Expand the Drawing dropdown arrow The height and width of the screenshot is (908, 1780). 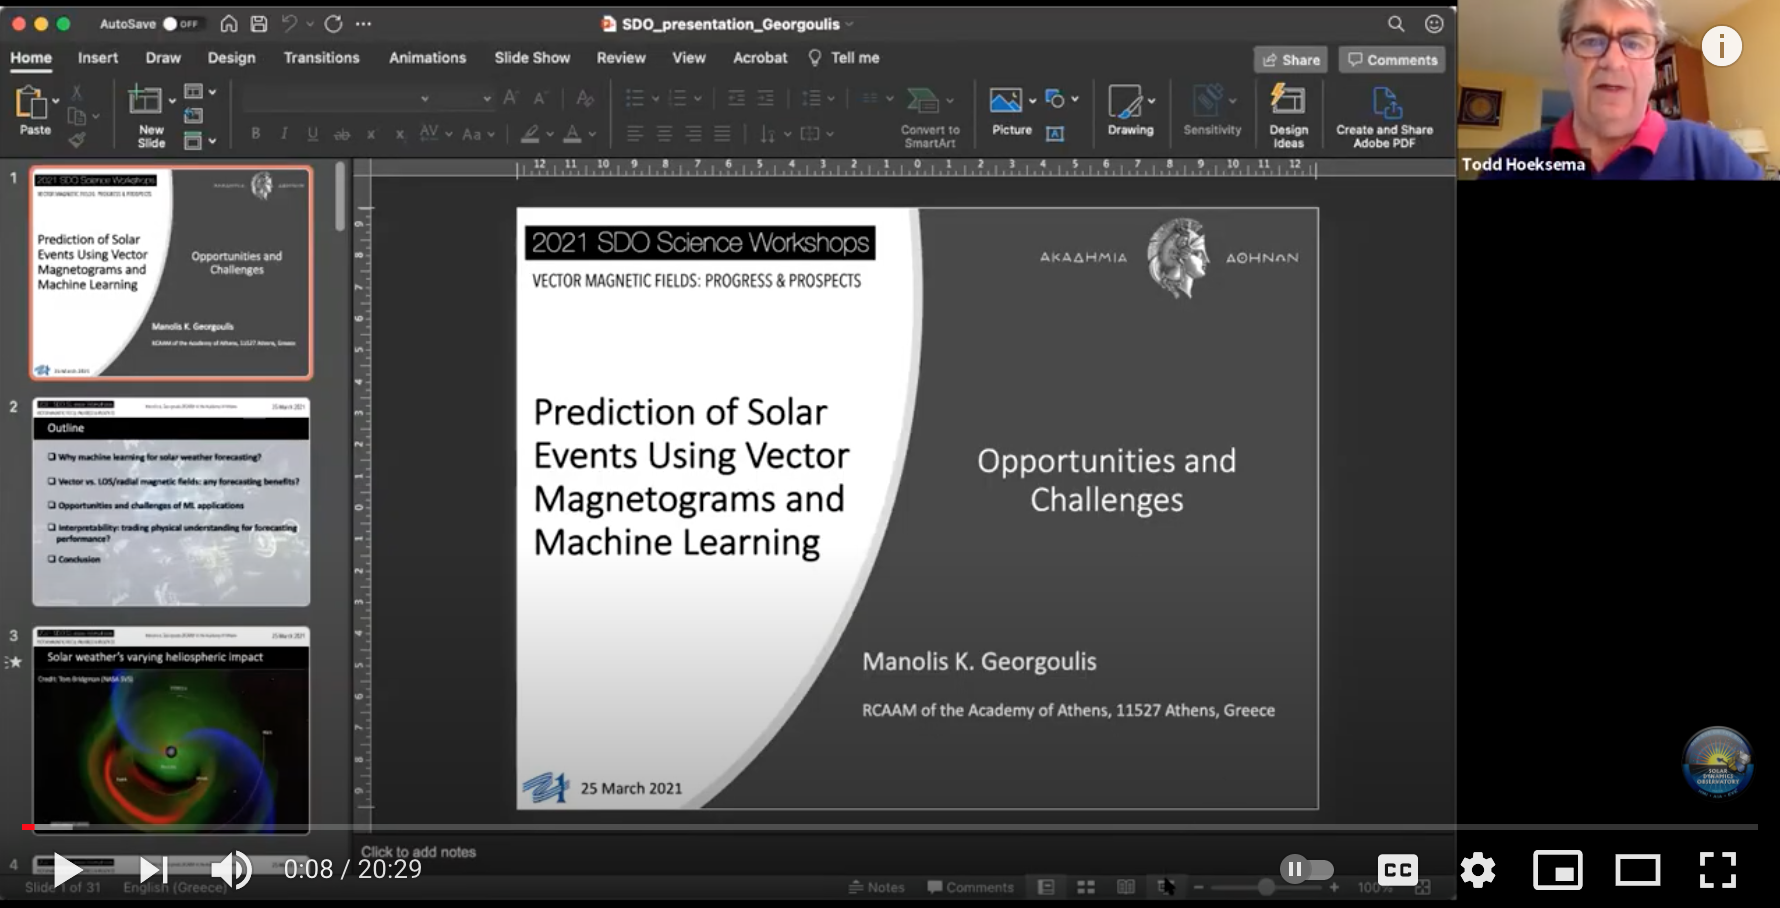click(x=1151, y=101)
